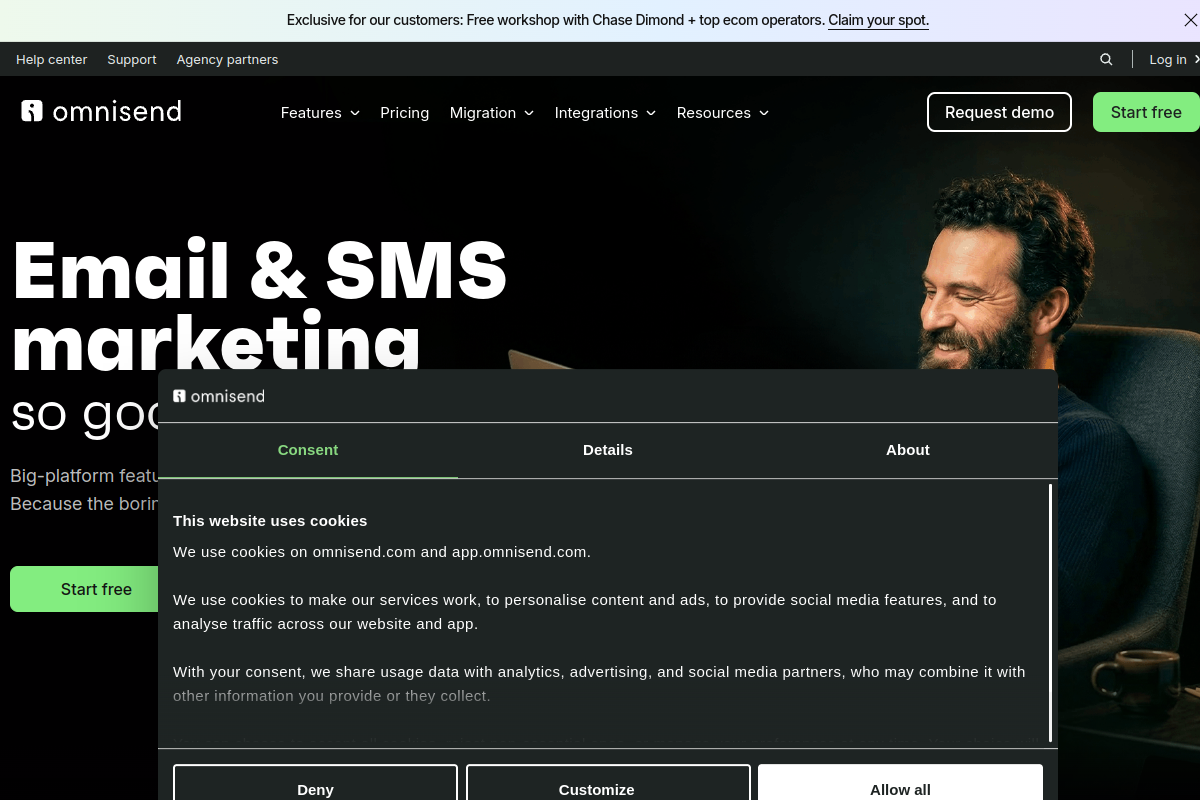Allow all cookies
Image resolution: width=1200 pixels, height=800 pixels.
point(900,783)
